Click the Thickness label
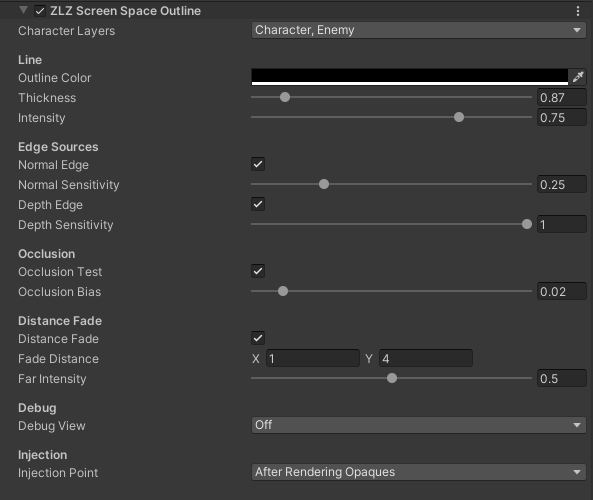 point(47,98)
